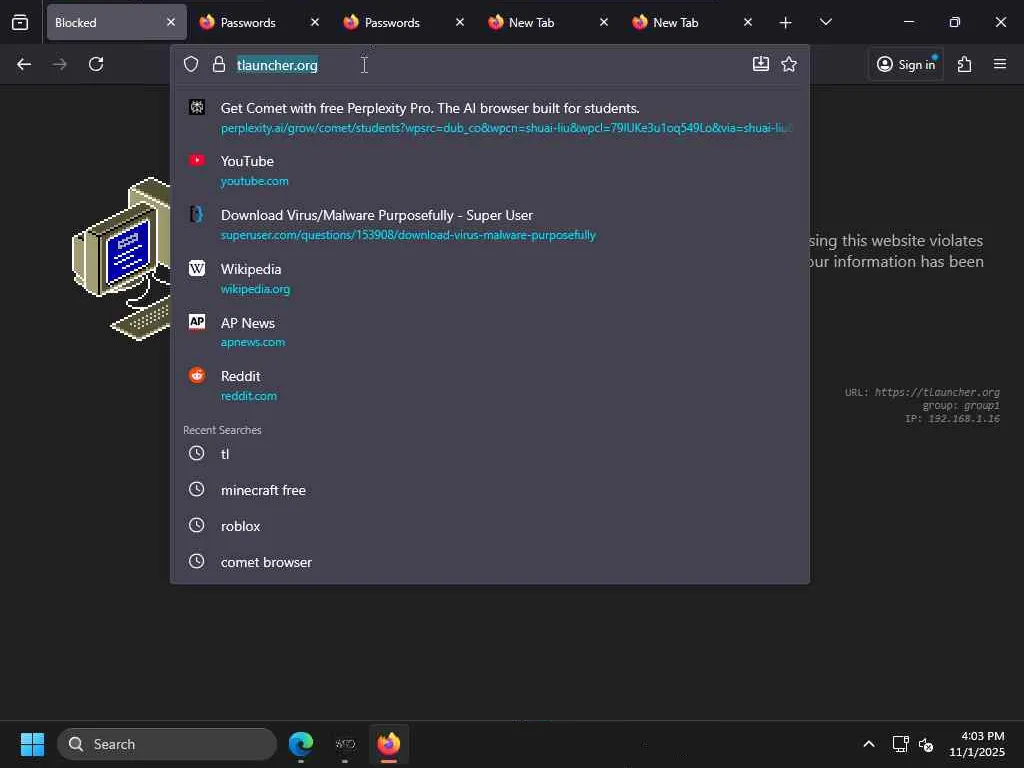The width and height of the screenshot is (1024, 768).
Task: Click the Perplexity suggestion icon
Action: 197,107
